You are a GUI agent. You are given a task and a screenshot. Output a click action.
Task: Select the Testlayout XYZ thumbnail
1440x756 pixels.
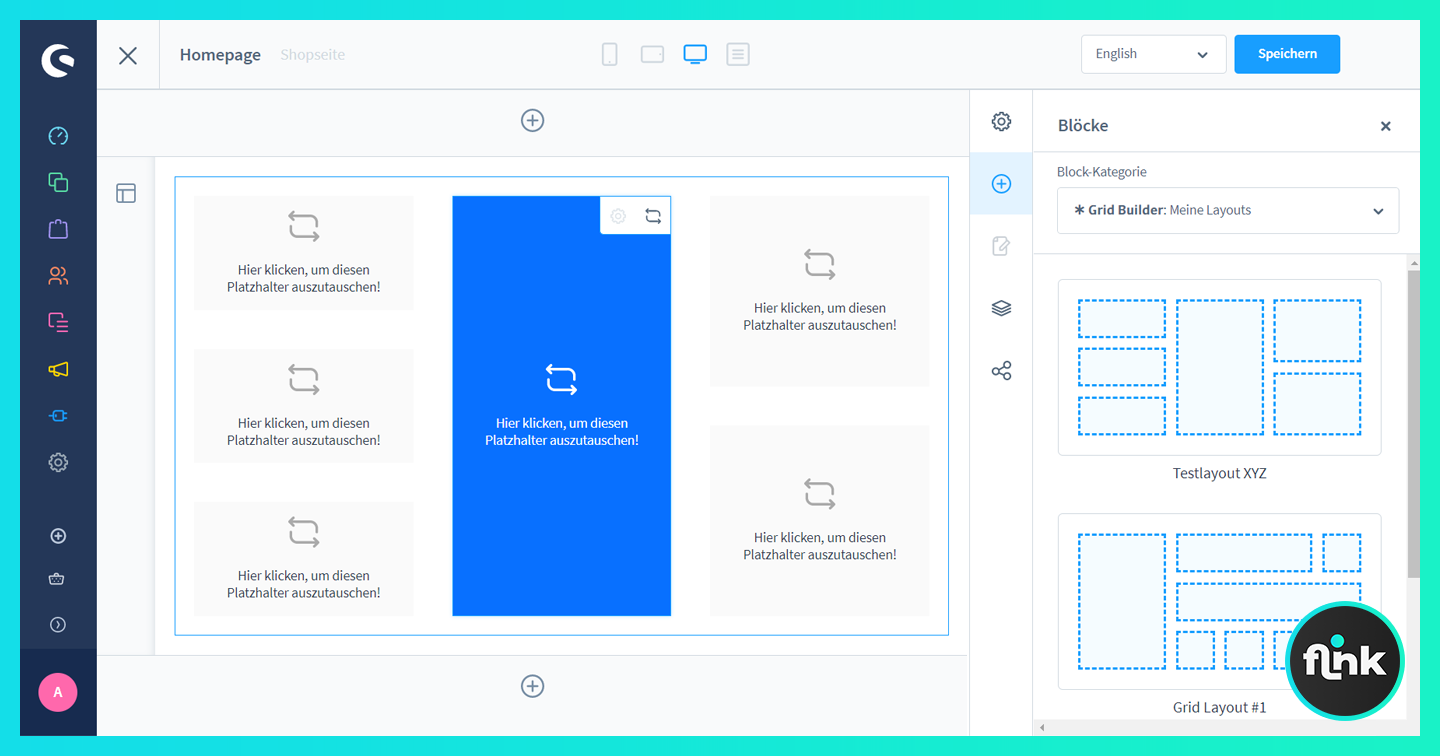pos(1219,367)
